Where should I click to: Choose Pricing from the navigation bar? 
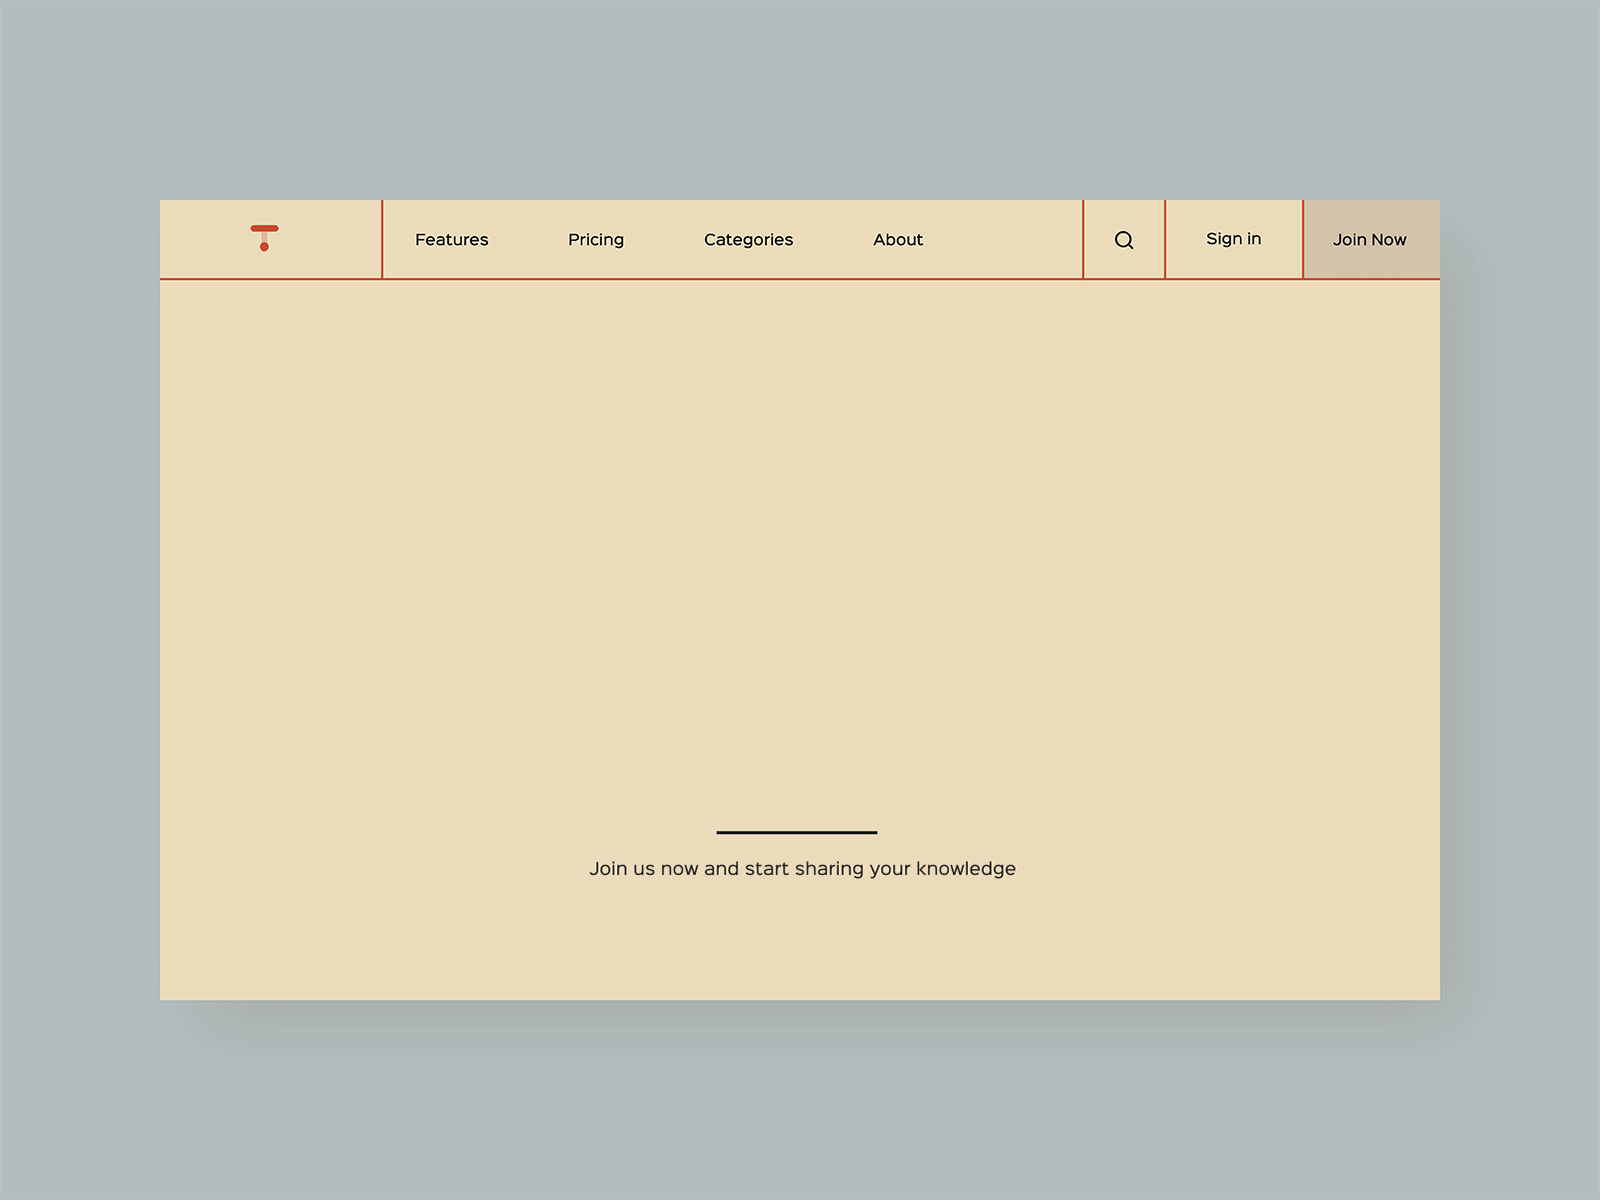[x=596, y=239]
